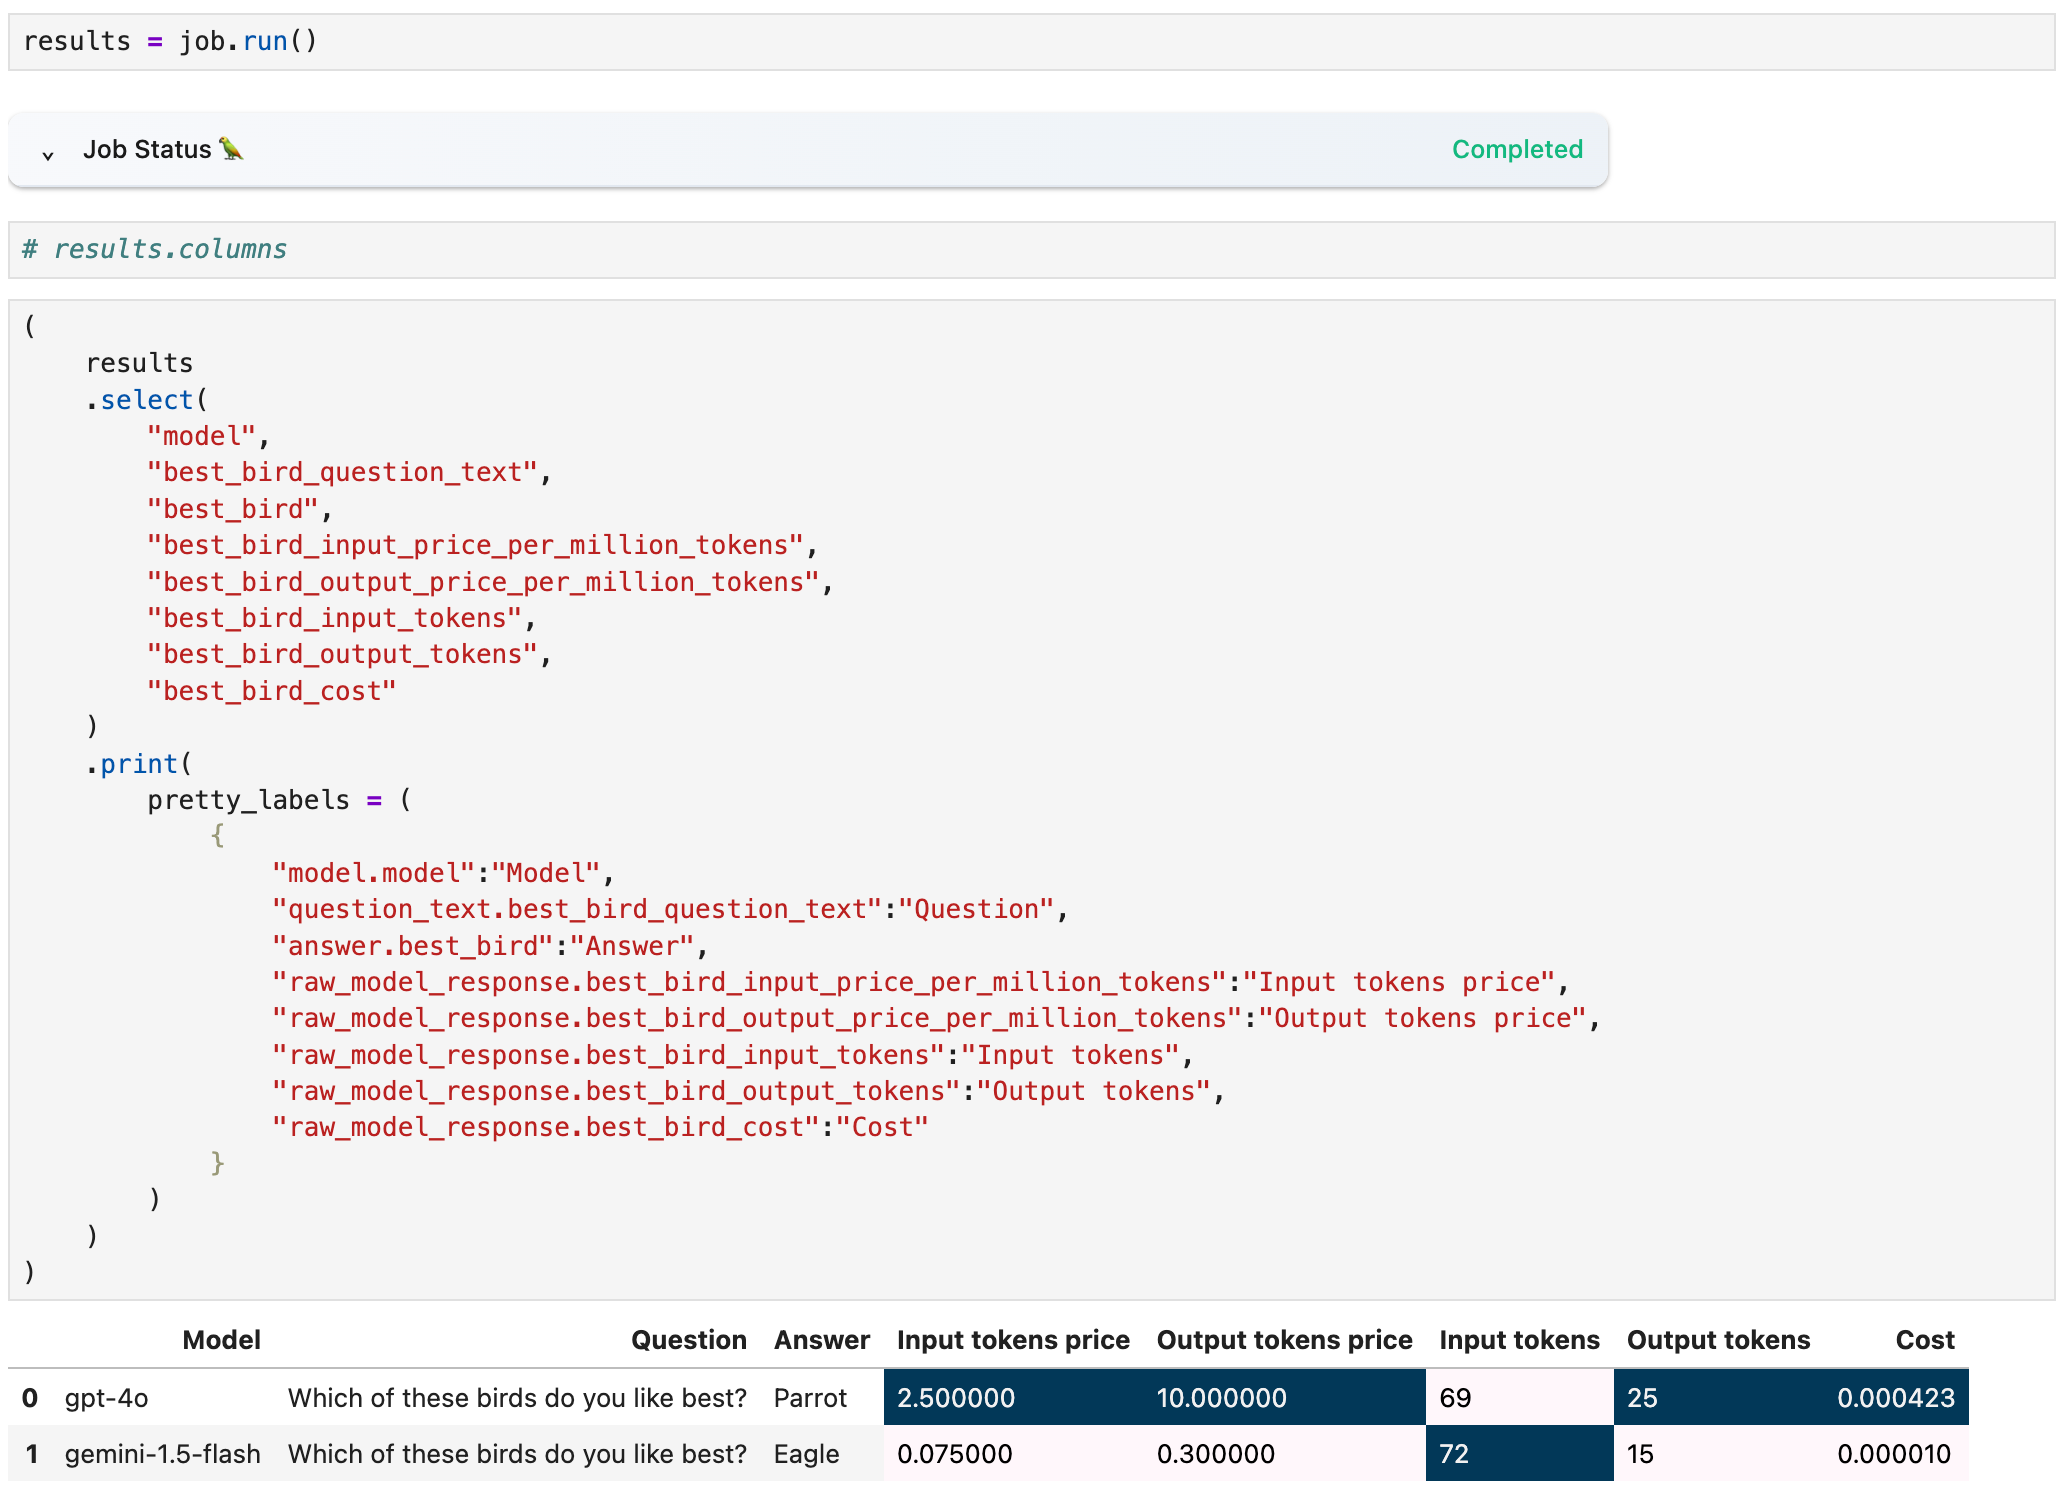This screenshot has width=2064, height=1494.
Task: Click the 'gemini-1.5-flash' model cell
Action: point(163,1454)
